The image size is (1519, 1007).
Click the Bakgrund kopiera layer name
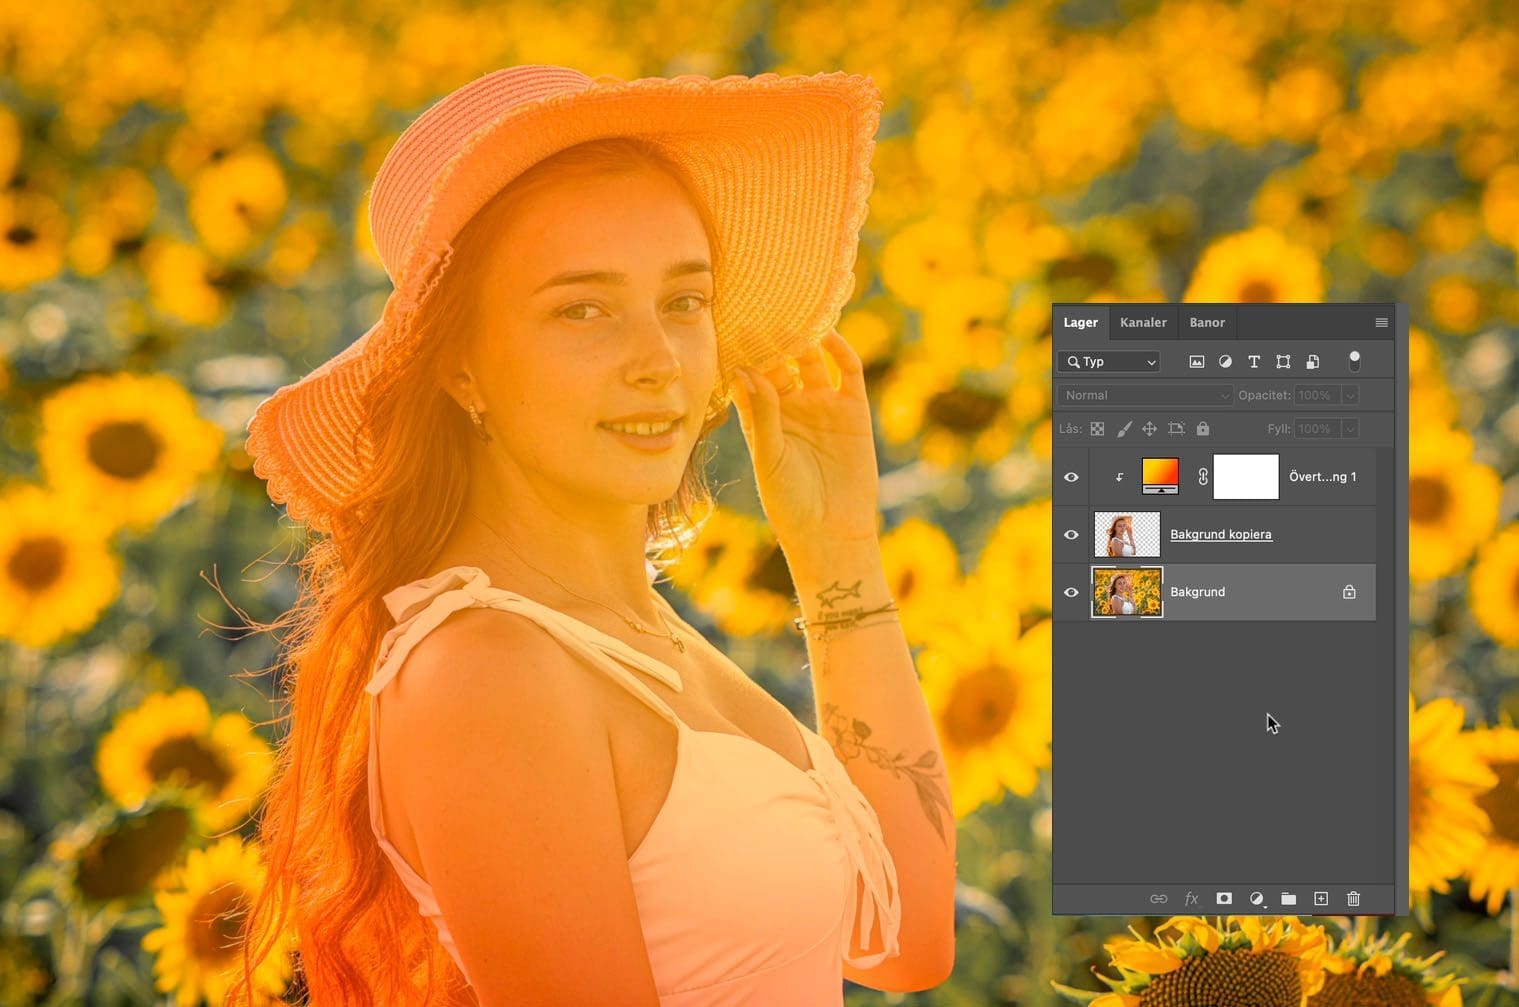pyautogui.click(x=1221, y=534)
